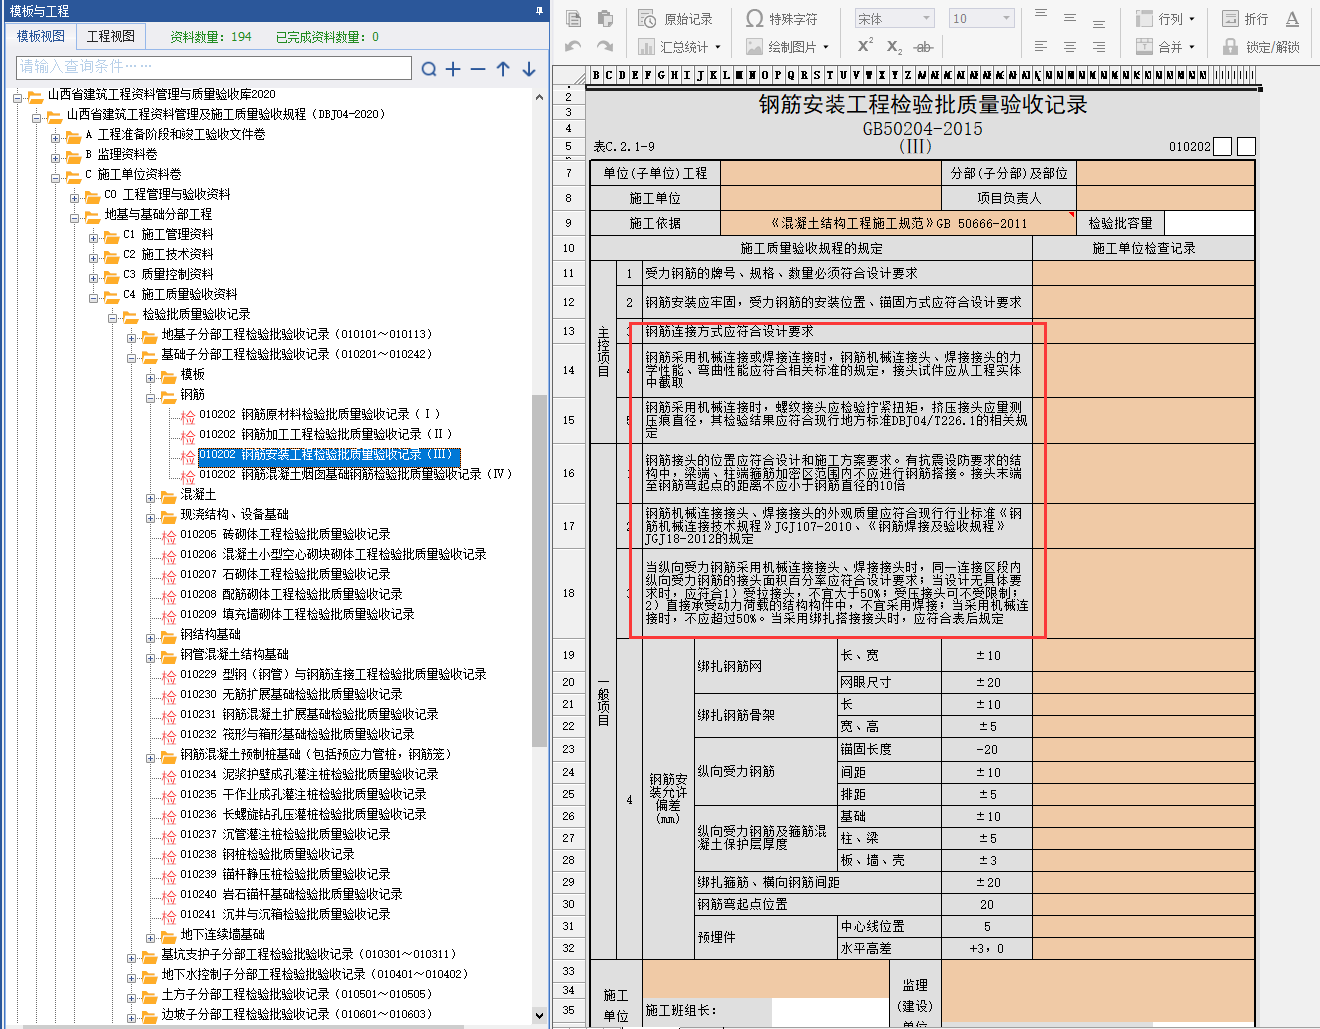Collapse the 山西省建筑工程资料管理与质量验收库2020 node
The width and height of the screenshot is (1320, 1029).
point(18,98)
